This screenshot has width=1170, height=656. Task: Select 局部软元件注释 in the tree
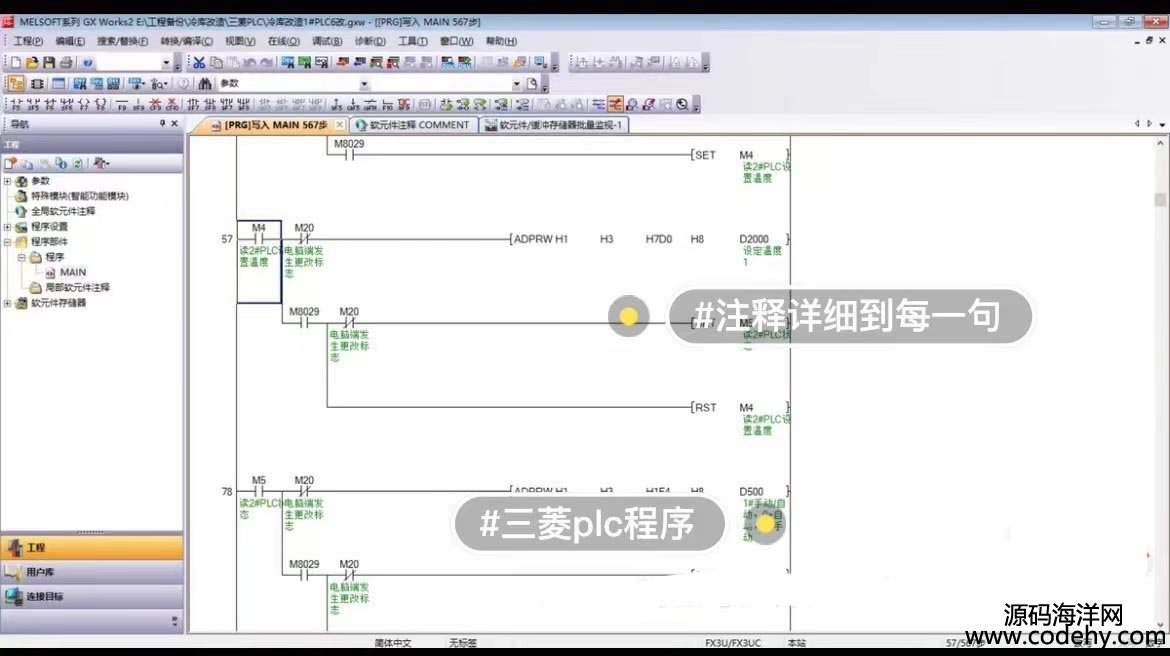point(77,287)
